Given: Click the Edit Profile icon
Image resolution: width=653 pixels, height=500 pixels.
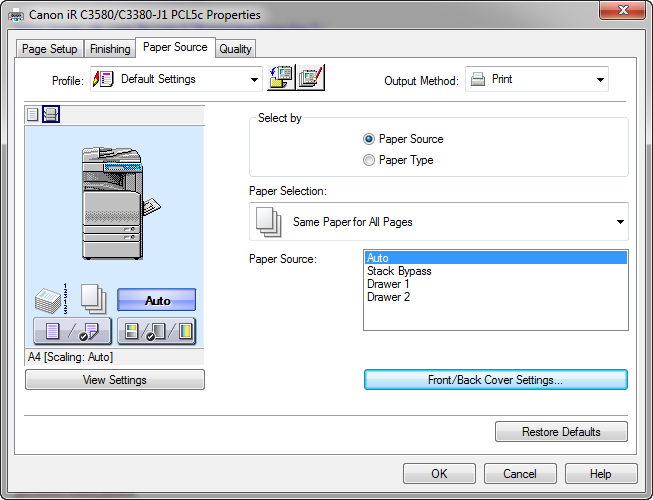Looking at the screenshot, I should point(310,78).
